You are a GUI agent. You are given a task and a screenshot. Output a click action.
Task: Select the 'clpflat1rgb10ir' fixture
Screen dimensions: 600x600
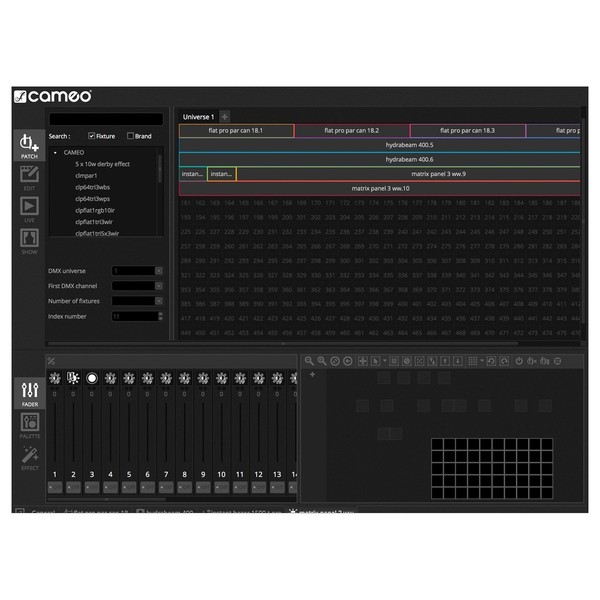pyautogui.click(x=95, y=210)
